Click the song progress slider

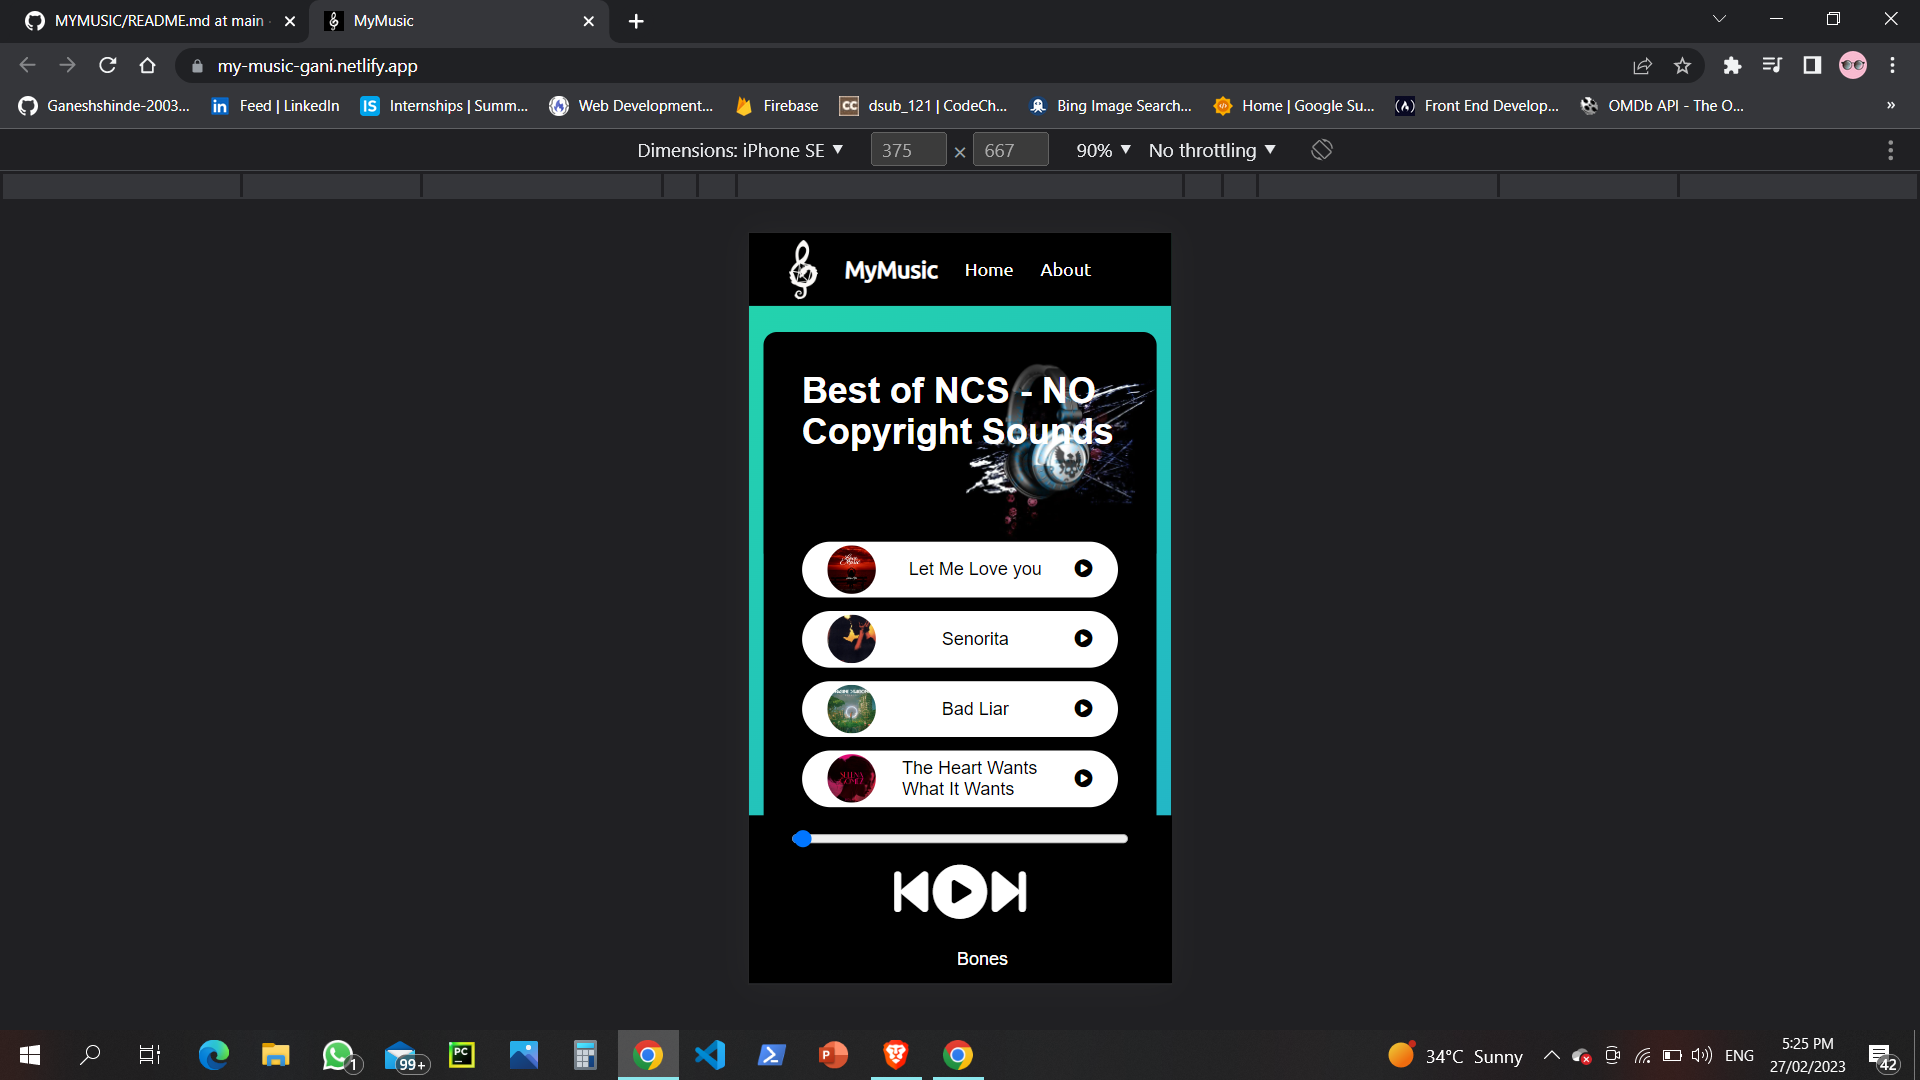[x=960, y=839]
